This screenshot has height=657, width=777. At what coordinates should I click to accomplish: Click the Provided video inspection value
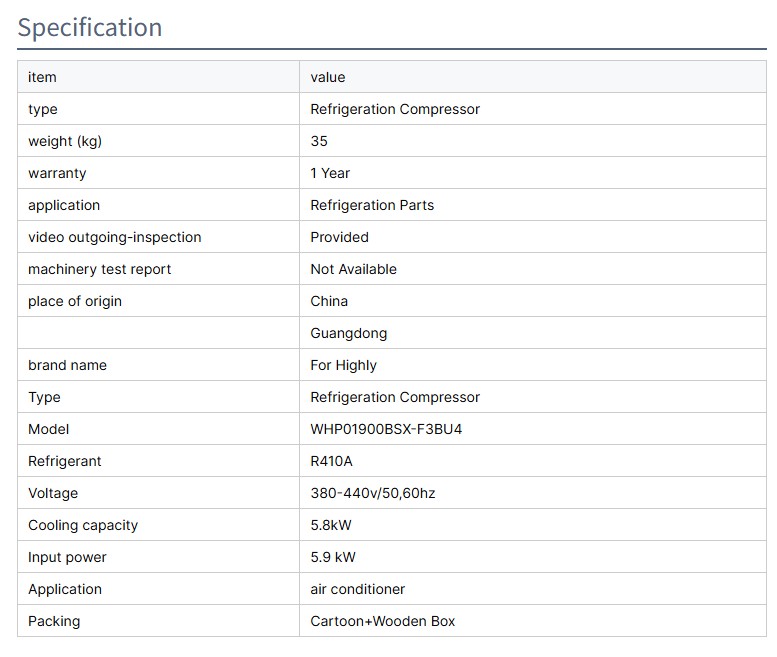coord(339,237)
